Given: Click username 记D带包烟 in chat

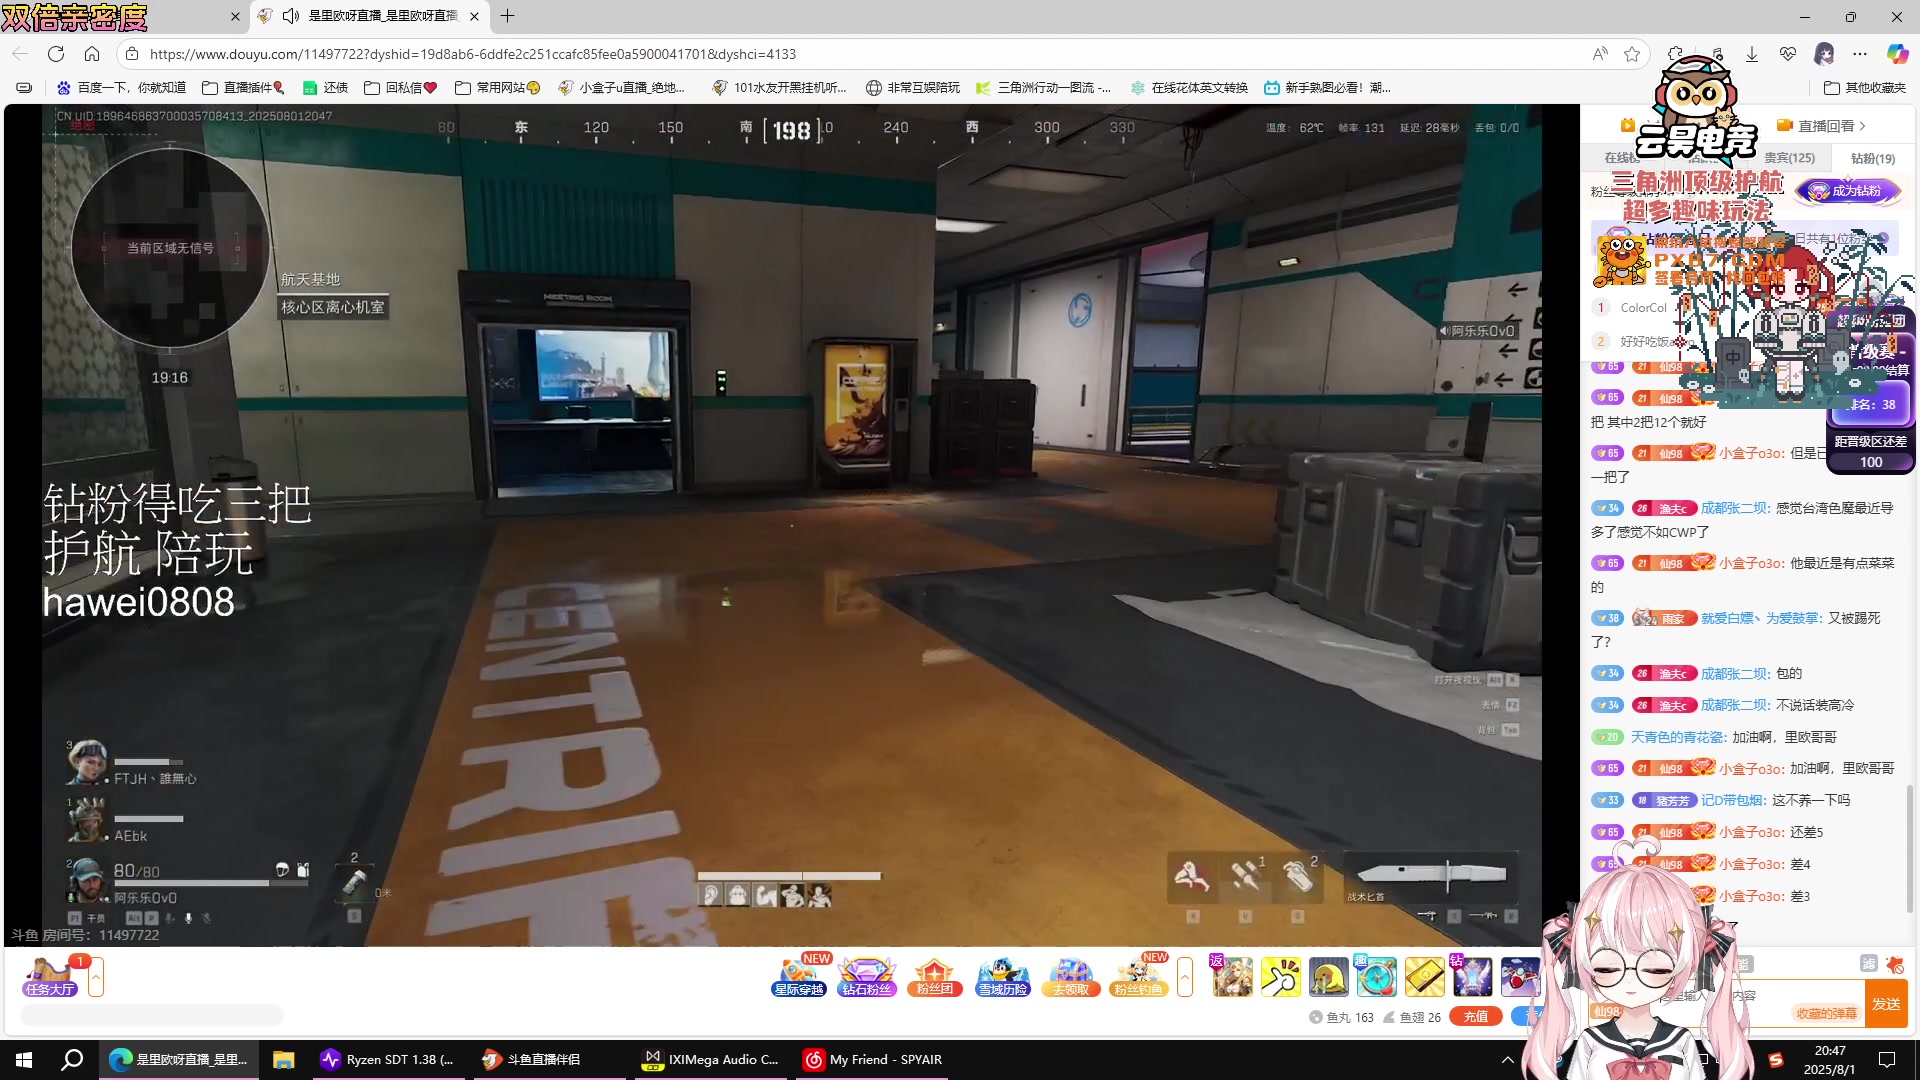Looking at the screenshot, I should 1733,800.
